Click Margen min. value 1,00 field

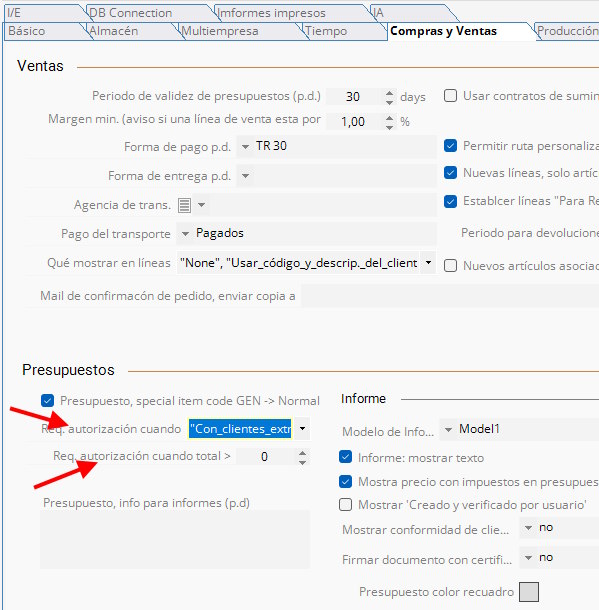point(354,122)
